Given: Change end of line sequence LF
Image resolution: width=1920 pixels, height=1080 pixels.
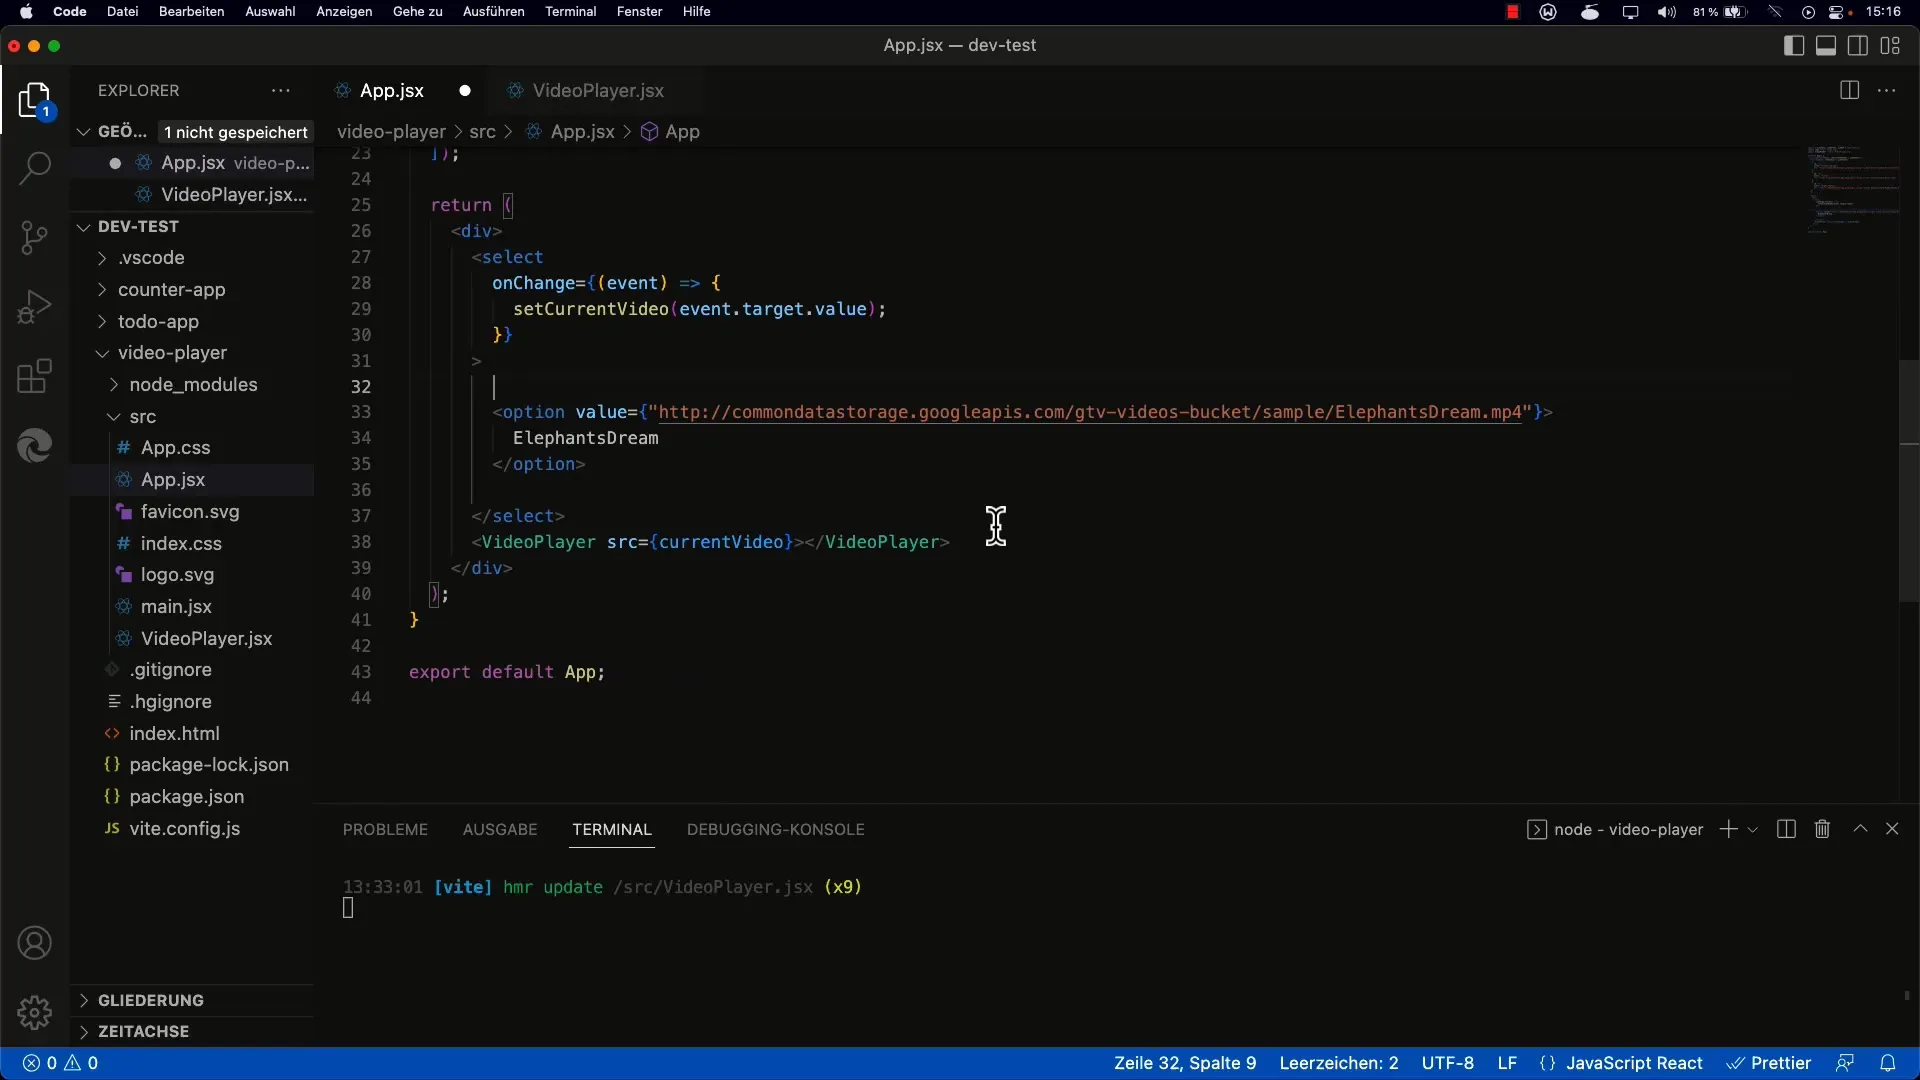Looking at the screenshot, I should coord(1507,1063).
